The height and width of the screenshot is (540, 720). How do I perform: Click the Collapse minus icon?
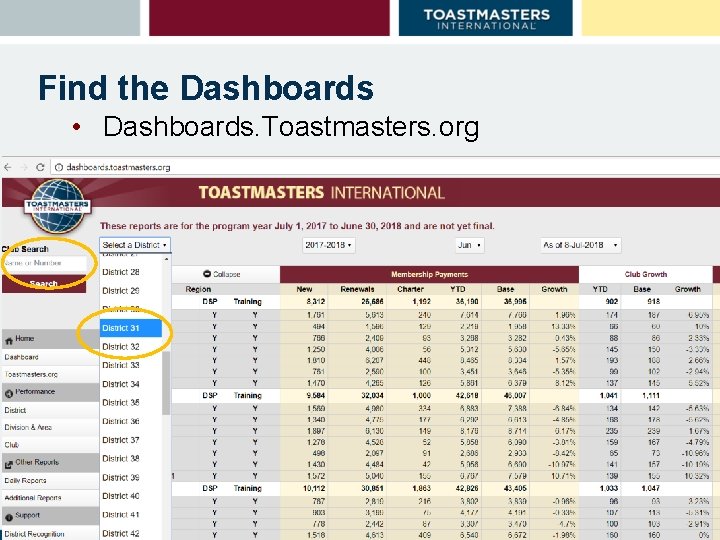(x=207, y=274)
